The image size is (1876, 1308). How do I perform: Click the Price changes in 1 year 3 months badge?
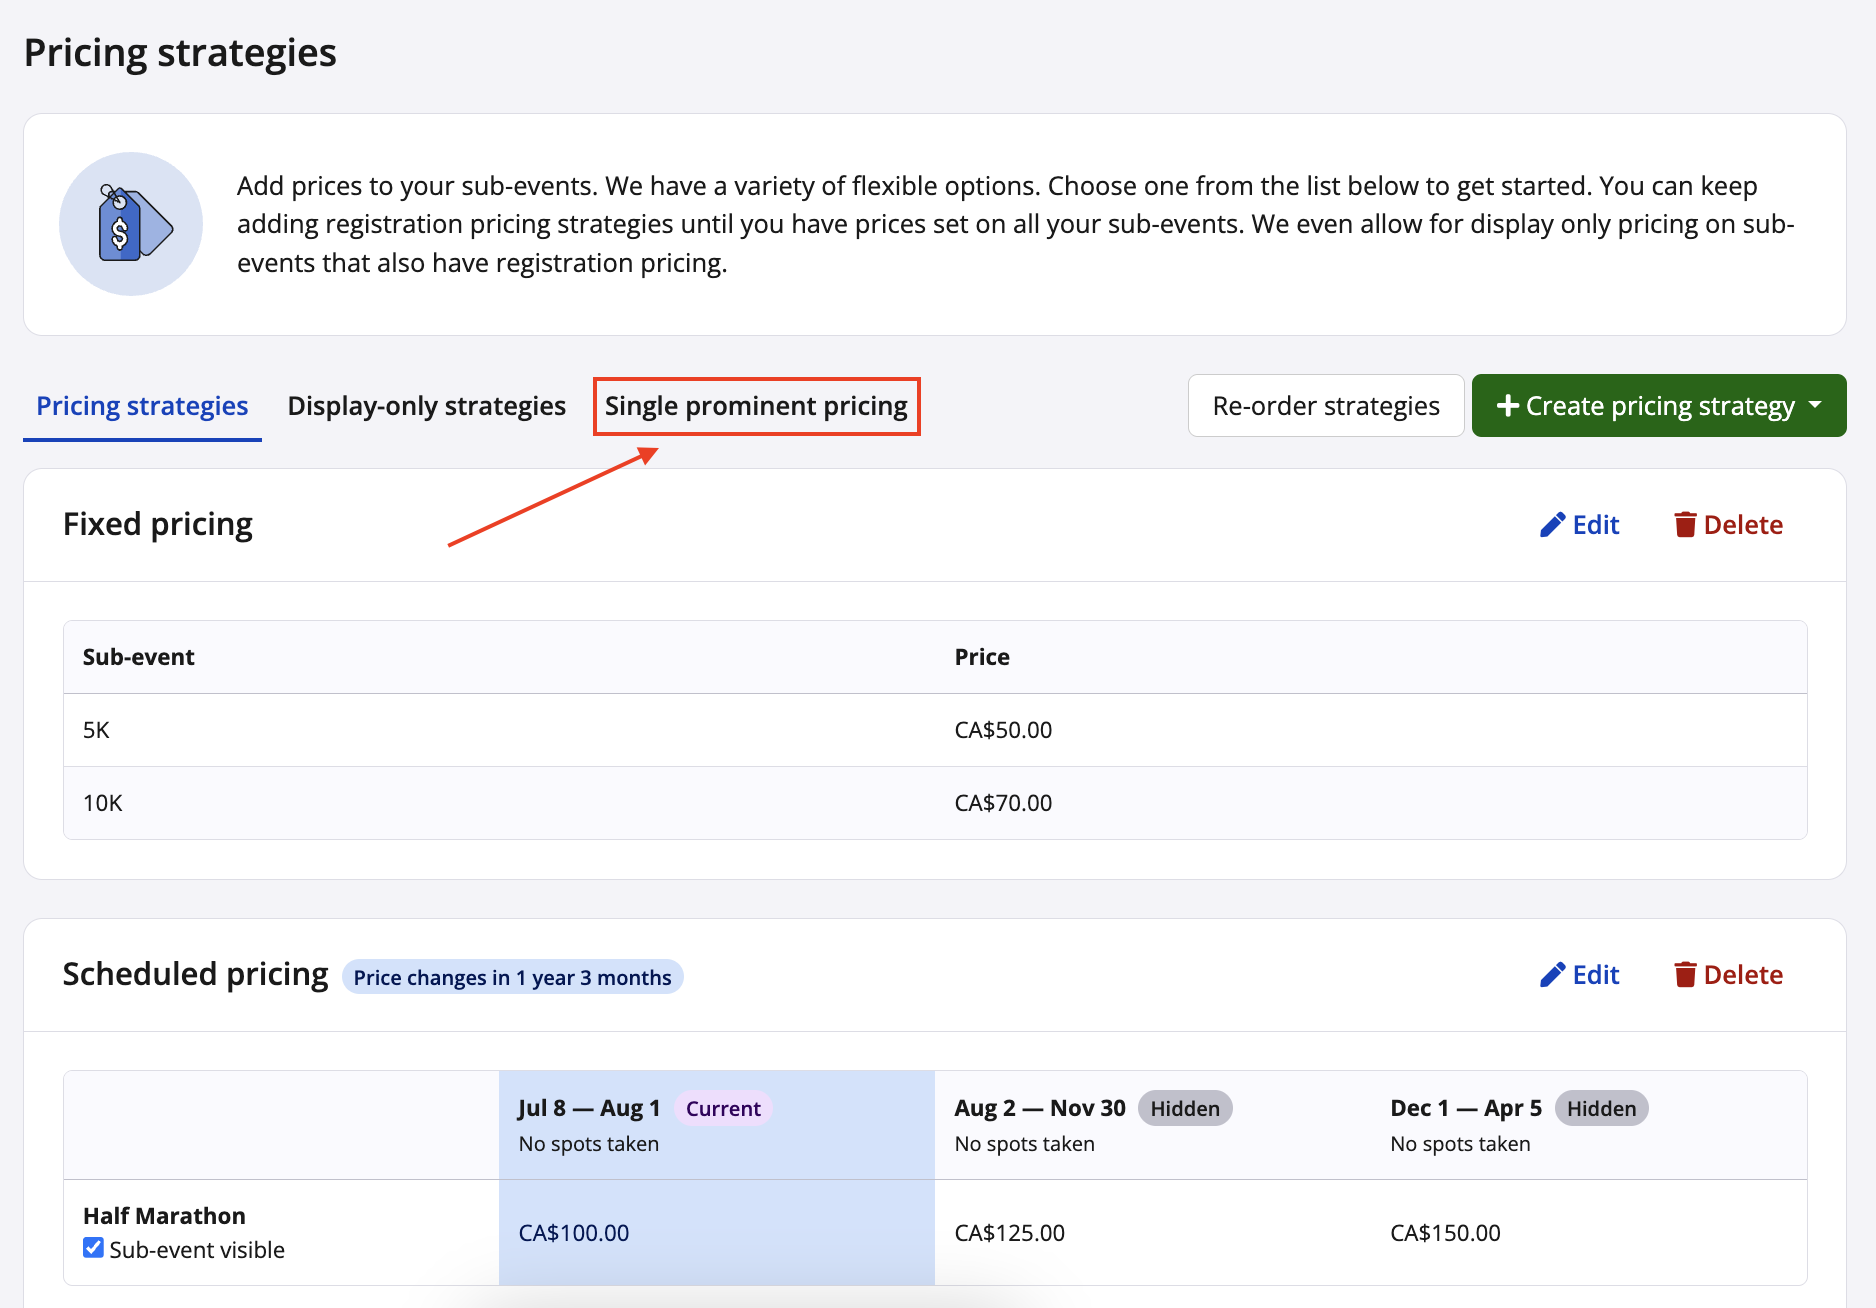(512, 977)
